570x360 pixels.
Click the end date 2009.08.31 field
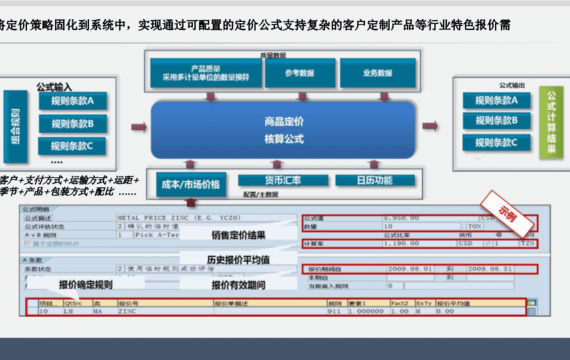[x=490, y=269]
